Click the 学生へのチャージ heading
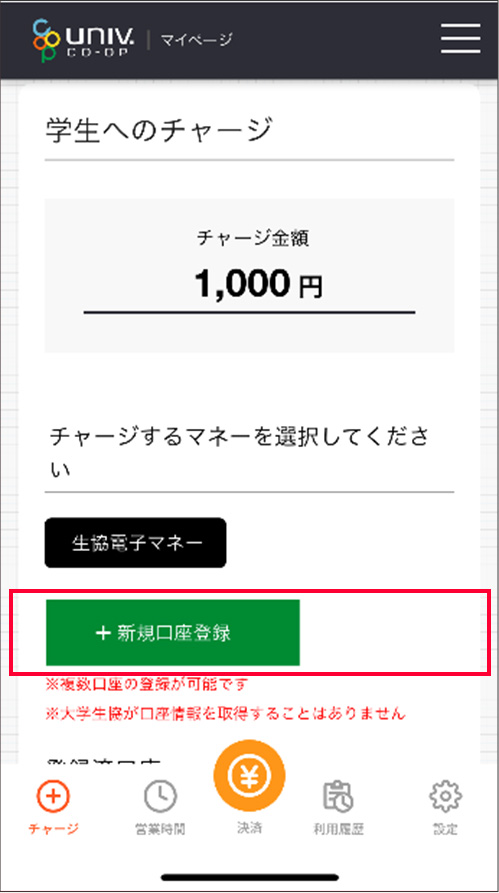The width and height of the screenshot is (499, 893). 158,130
